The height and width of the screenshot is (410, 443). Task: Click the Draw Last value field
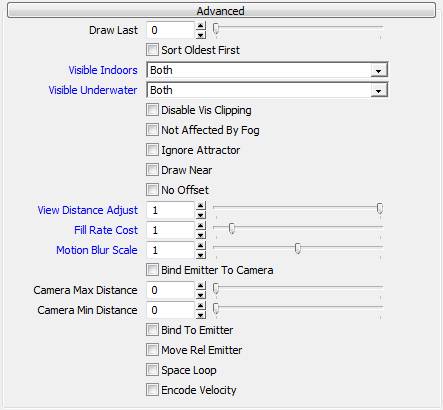click(170, 30)
